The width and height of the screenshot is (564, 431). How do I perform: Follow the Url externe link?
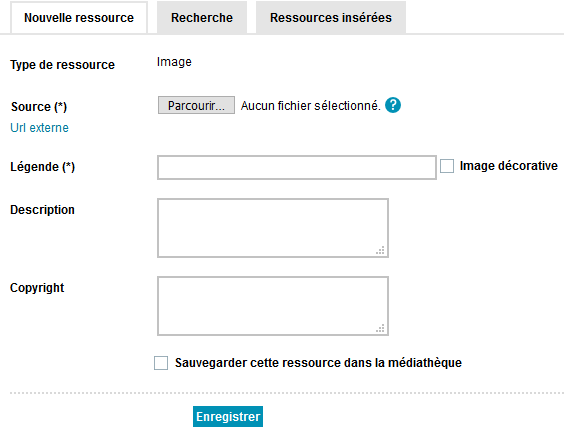pyautogui.click(x=40, y=128)
